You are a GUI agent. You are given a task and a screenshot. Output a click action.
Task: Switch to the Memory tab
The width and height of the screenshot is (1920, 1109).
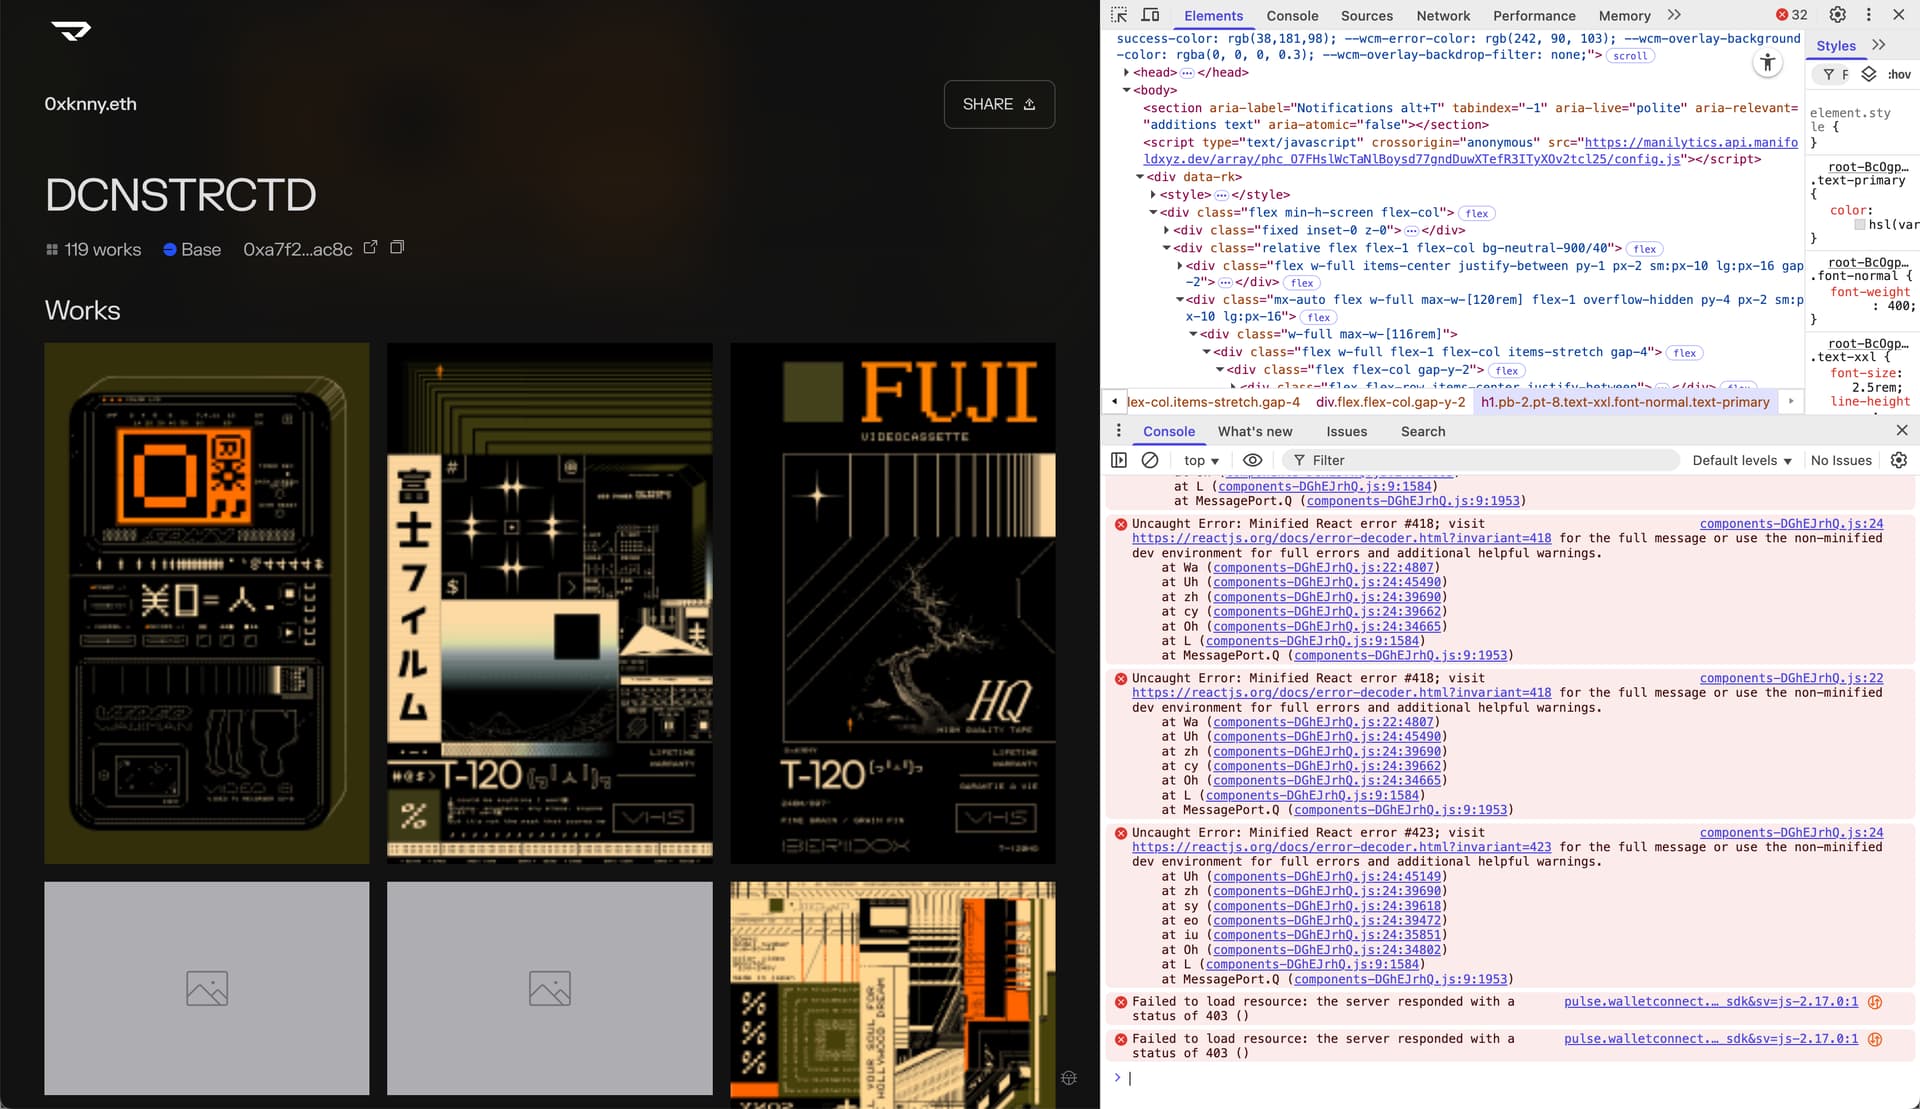(x=1624, y=15)
